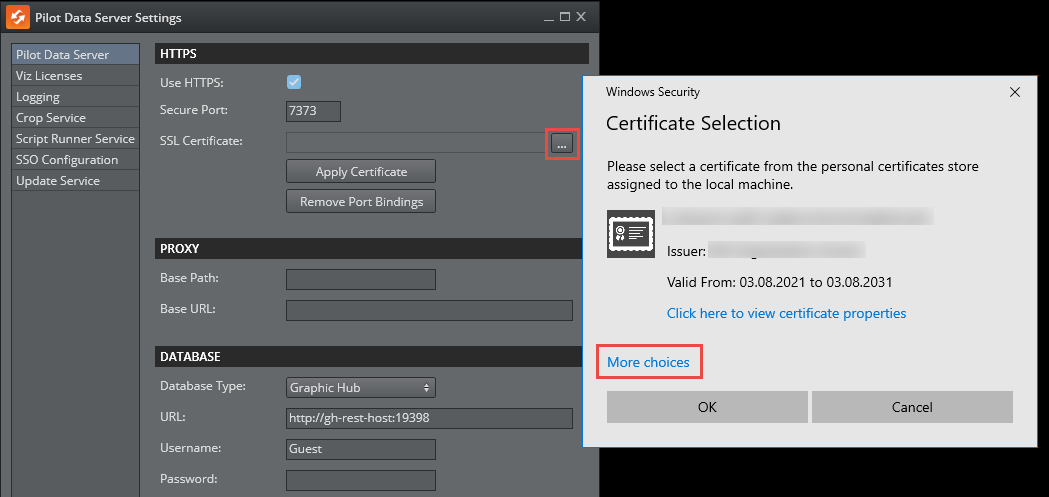The height and width of the screenshot is (497, 1049).
Task: Click the Pilot Data Server app logo
Action: [x=18, y=17]
